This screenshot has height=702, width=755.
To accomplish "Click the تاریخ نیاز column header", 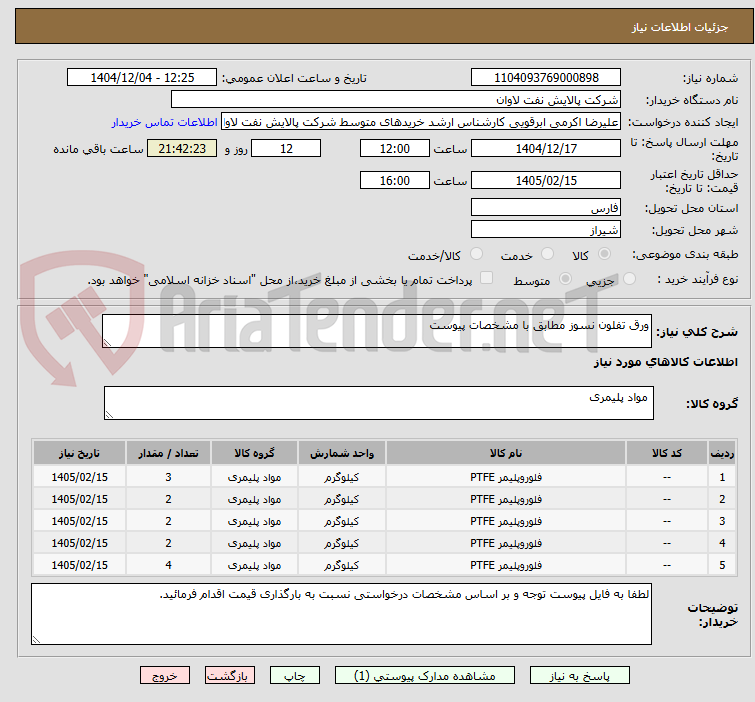I will 79,453.
